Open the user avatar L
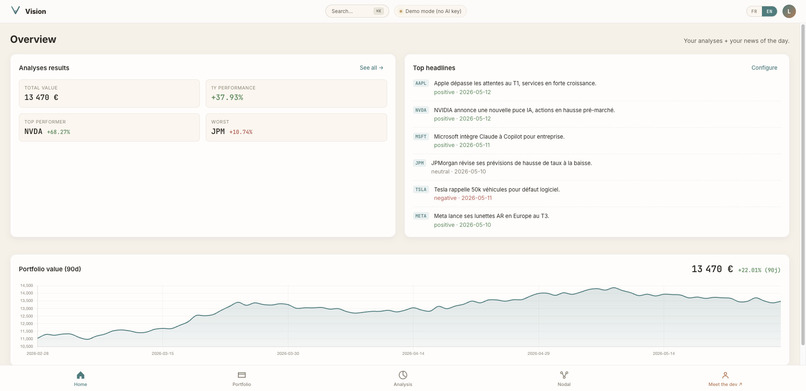Viewport: 806px width, 391px height. point(789,11)
